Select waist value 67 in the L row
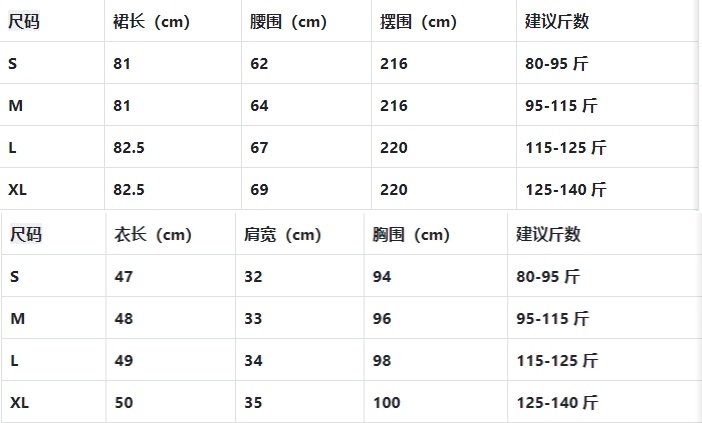This screenshot has height=423, width=702. pos(259,148)
